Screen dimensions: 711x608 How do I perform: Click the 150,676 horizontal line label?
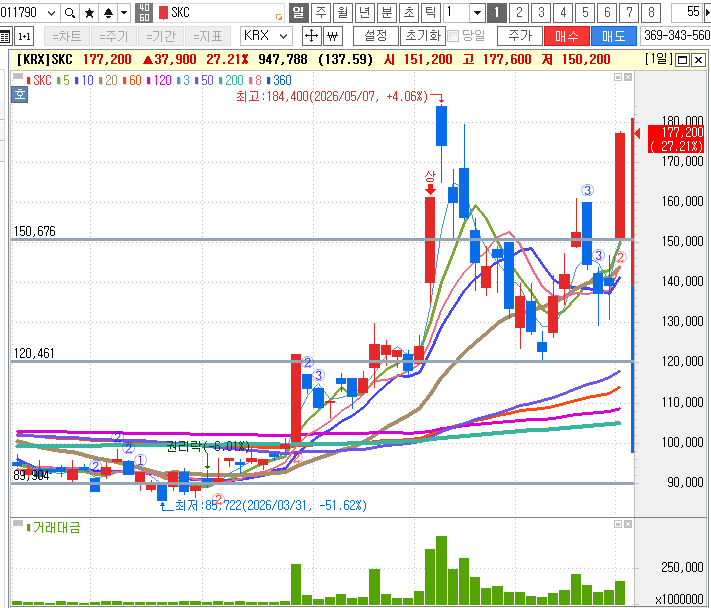coord(34,231)
